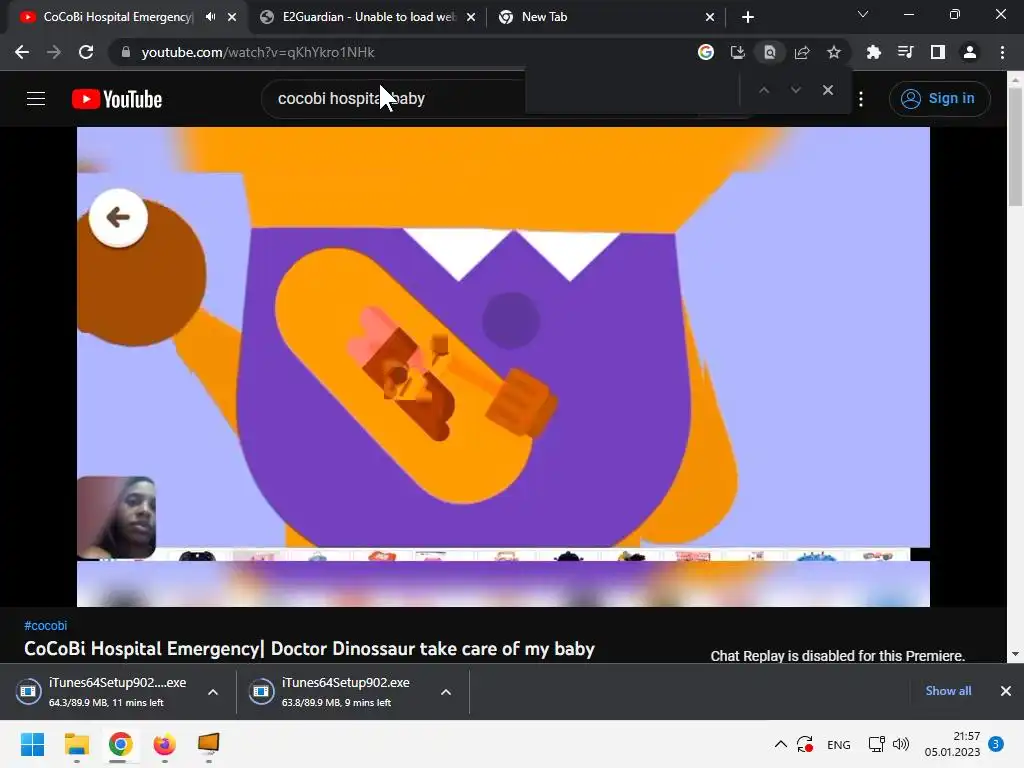1024x768 pixels.
Task: Open the media controls icon in the toolbar
Action: pyautogui.click(x=906, y=52)
